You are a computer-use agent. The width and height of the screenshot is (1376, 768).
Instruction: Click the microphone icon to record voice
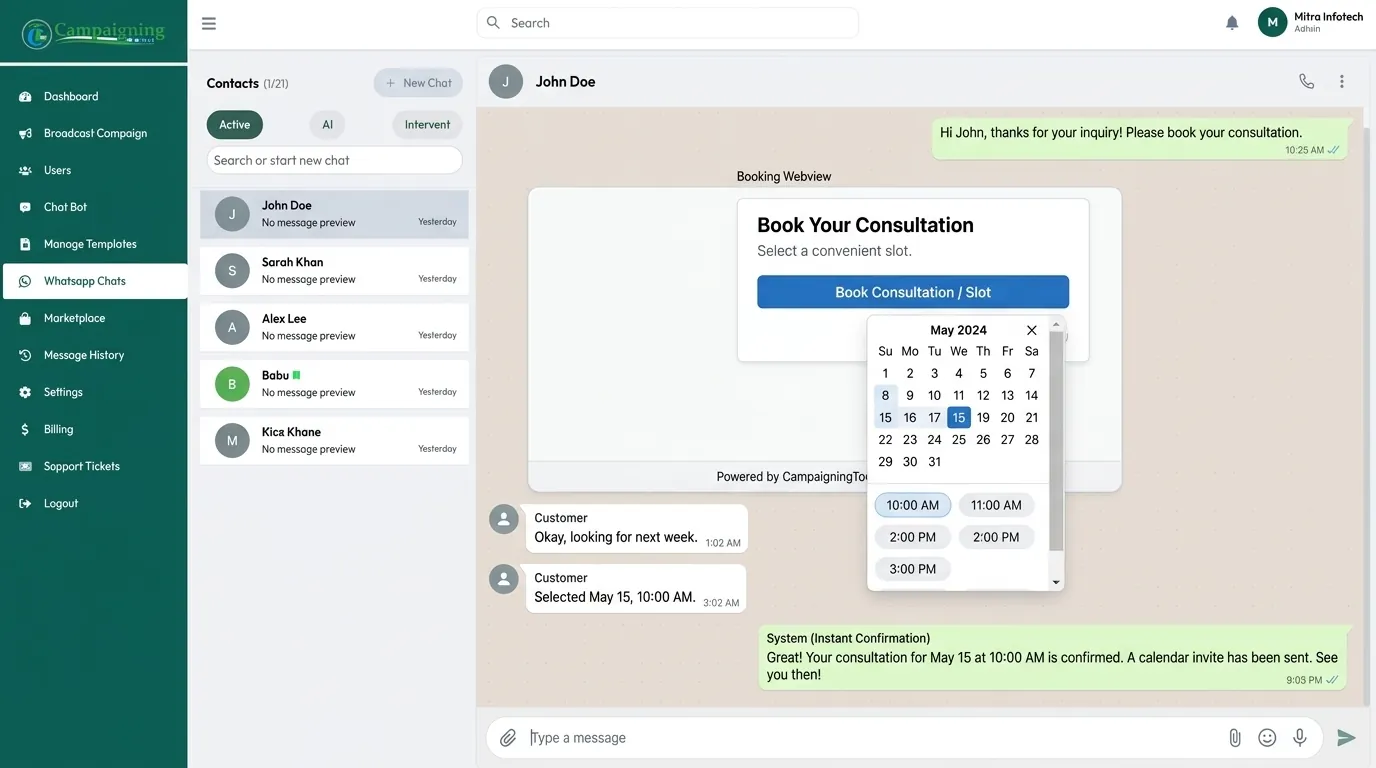pyautogui.click(x=1300, y=738)
